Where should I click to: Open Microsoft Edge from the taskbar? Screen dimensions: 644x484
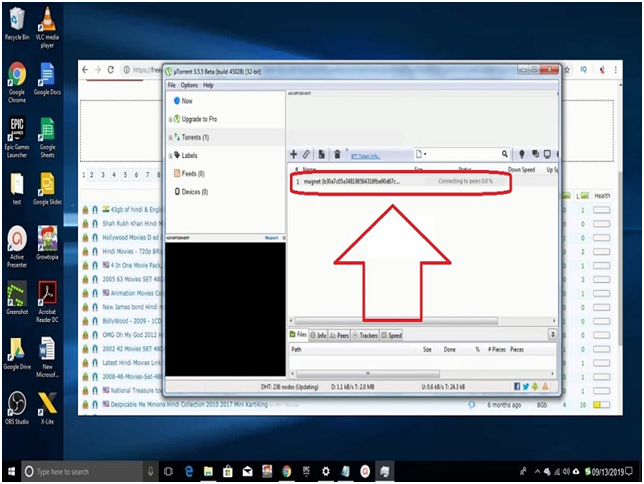click(189, 471)
